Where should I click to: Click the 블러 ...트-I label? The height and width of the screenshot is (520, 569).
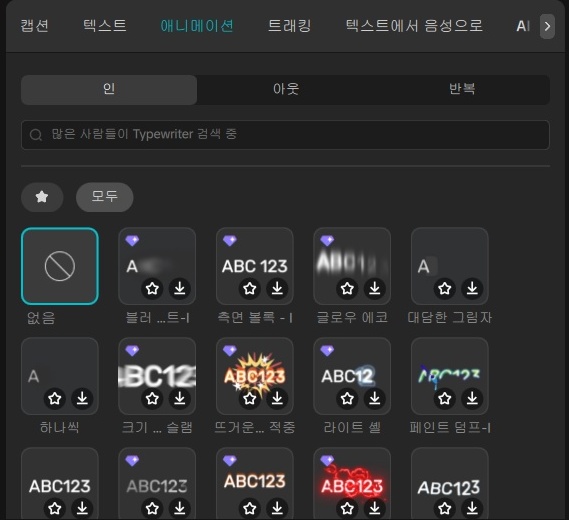[x=157, y=318]
